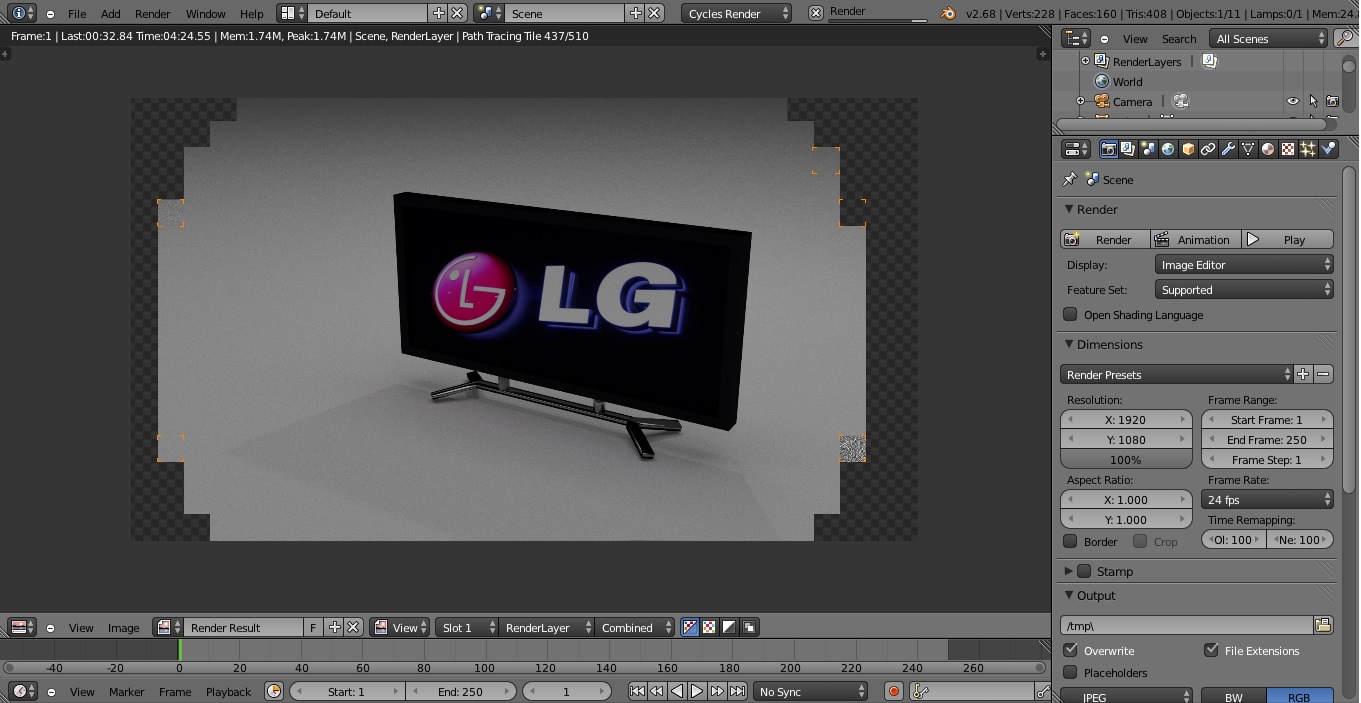Open the Object properties tab
Screen dimensions: 1361x703
coord(1188,149)
